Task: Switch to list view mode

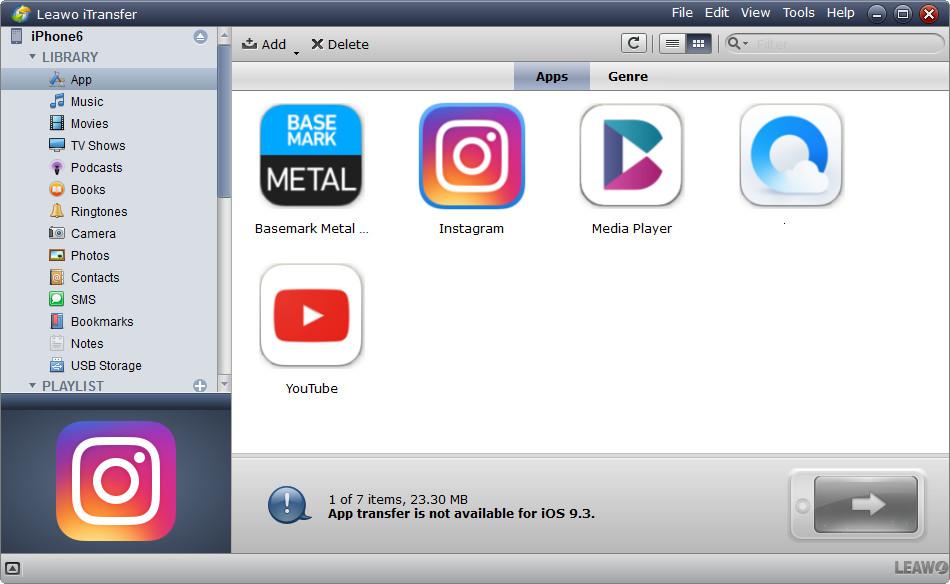Action: [x=673, y=43]
